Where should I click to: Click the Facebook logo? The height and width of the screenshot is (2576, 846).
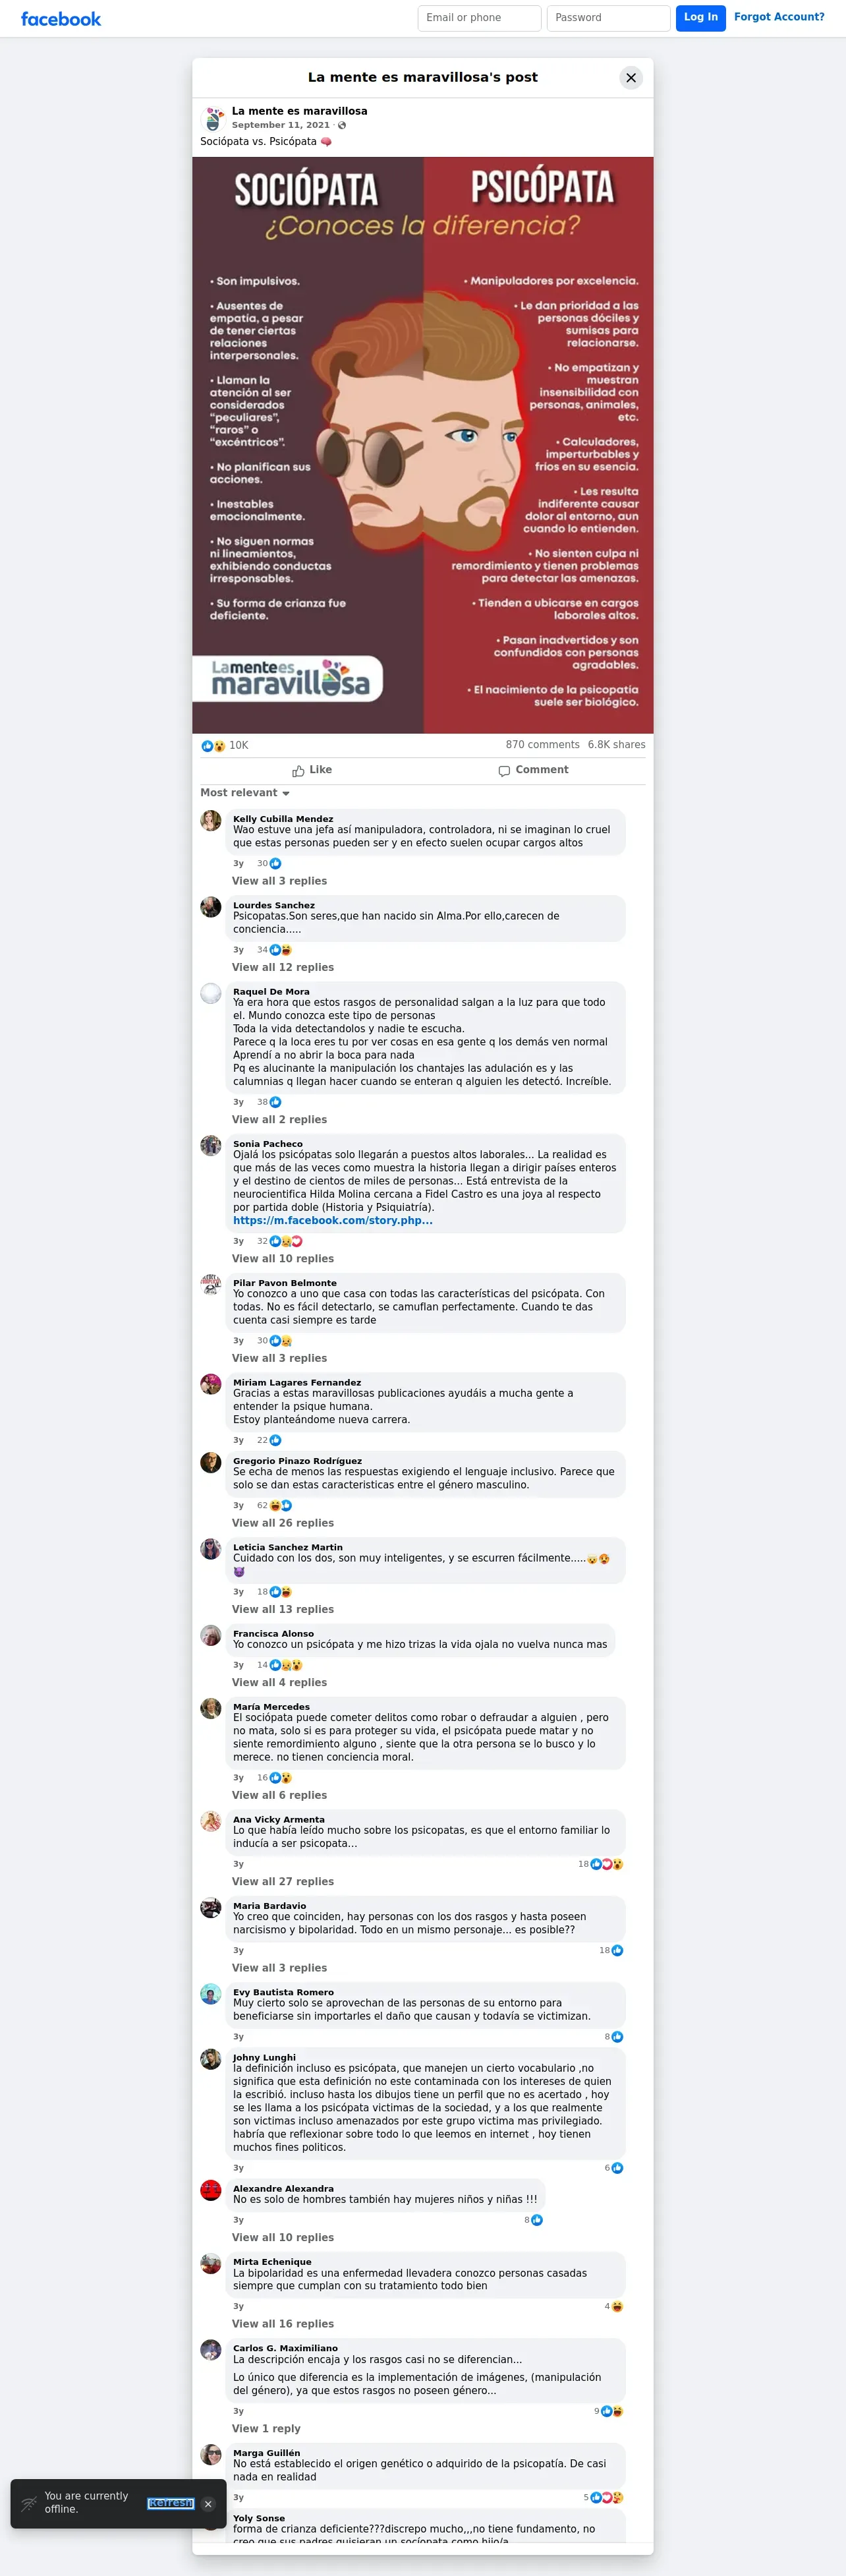[x=61, y=19]
